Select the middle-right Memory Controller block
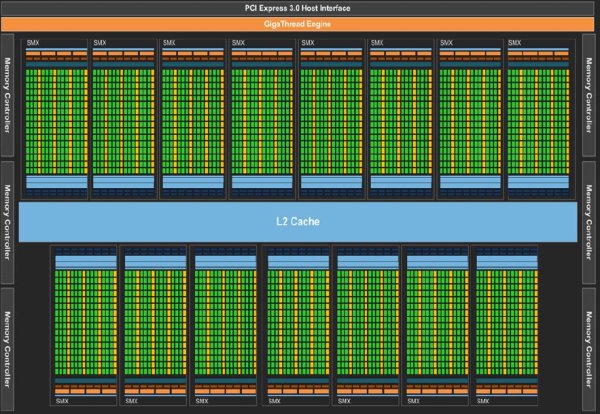Viewport: 600px width, 414px height. (590, 220)
